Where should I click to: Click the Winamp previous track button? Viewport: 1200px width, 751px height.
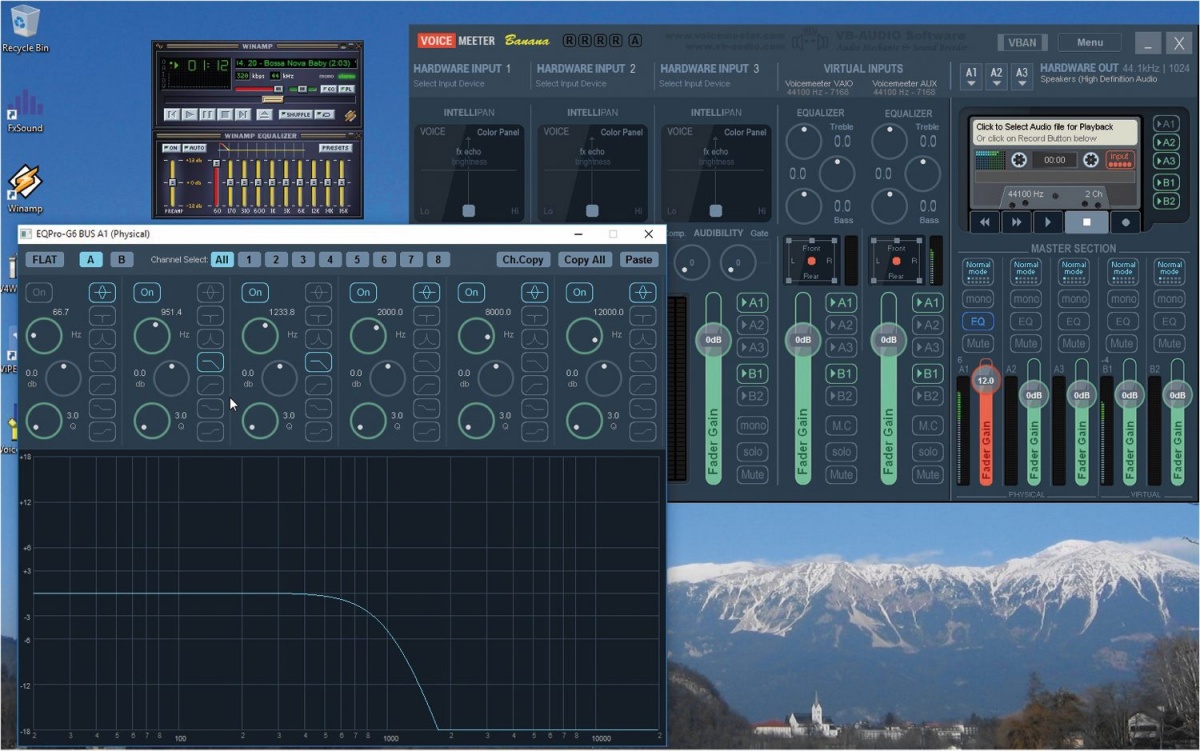(173, 115)
